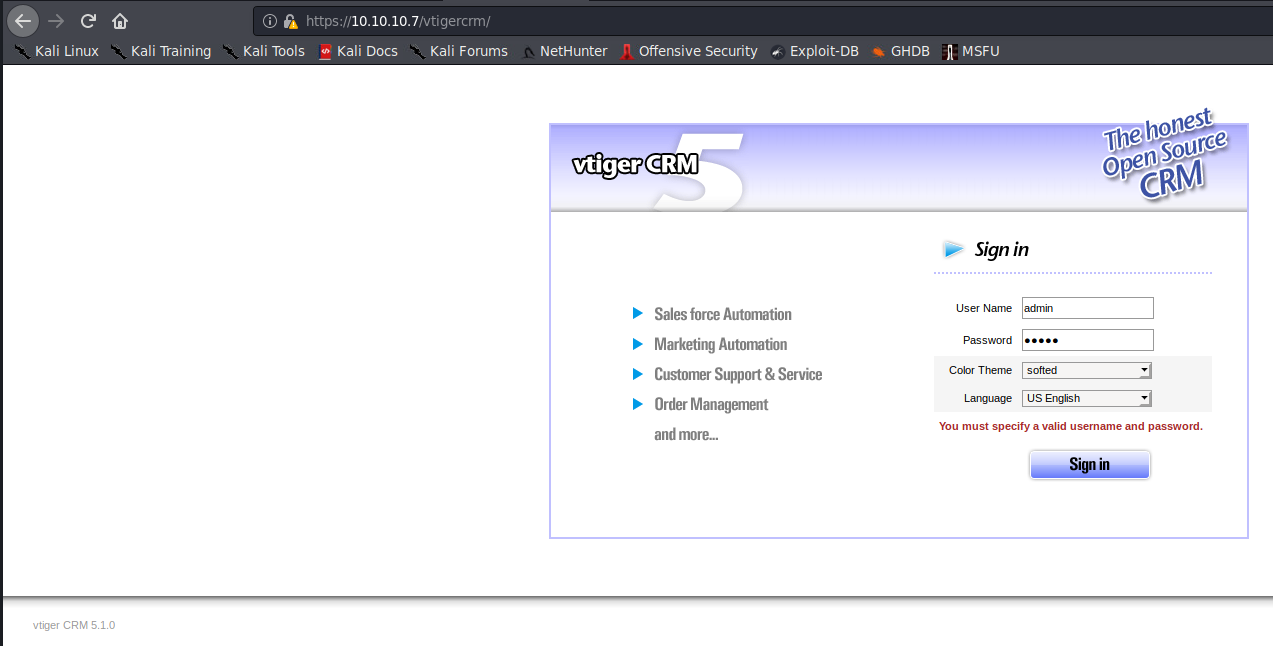The width and height of the screenshot is (1273, 646).
Task: Click the Sign in heading text
Action: pos(1002,250)
